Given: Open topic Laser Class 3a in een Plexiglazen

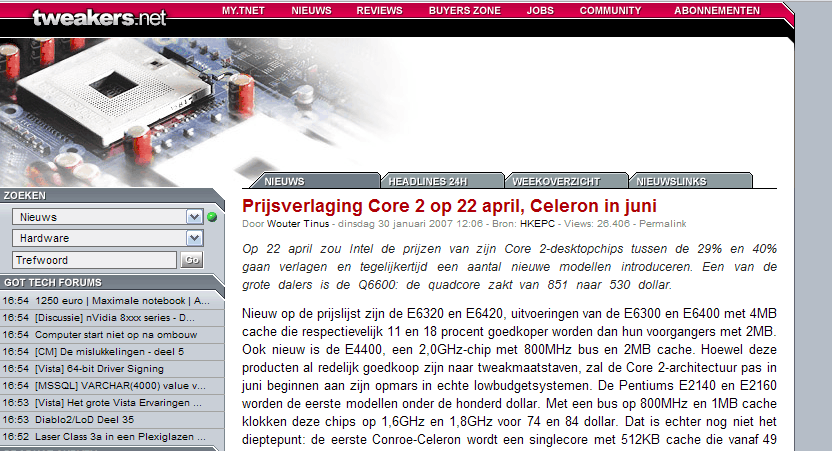Looking at the screenshot, I should pyautogui.click(x=120, y=437).
